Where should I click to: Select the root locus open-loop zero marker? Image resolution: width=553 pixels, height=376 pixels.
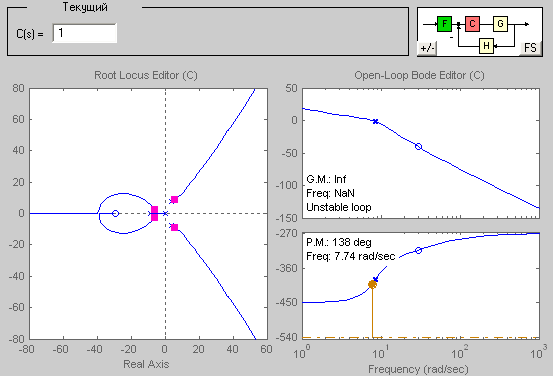[x=115, y=213]
